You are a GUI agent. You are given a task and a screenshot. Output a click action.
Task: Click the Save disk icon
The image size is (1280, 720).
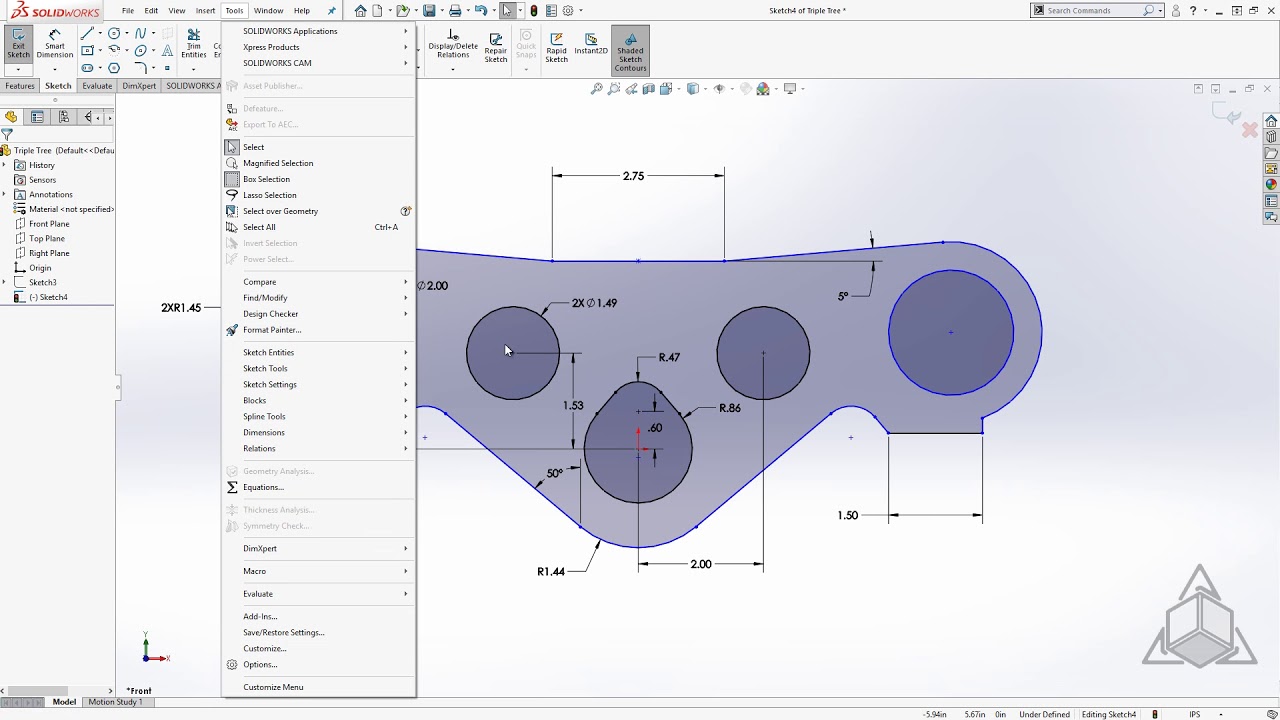pos(429,11)
